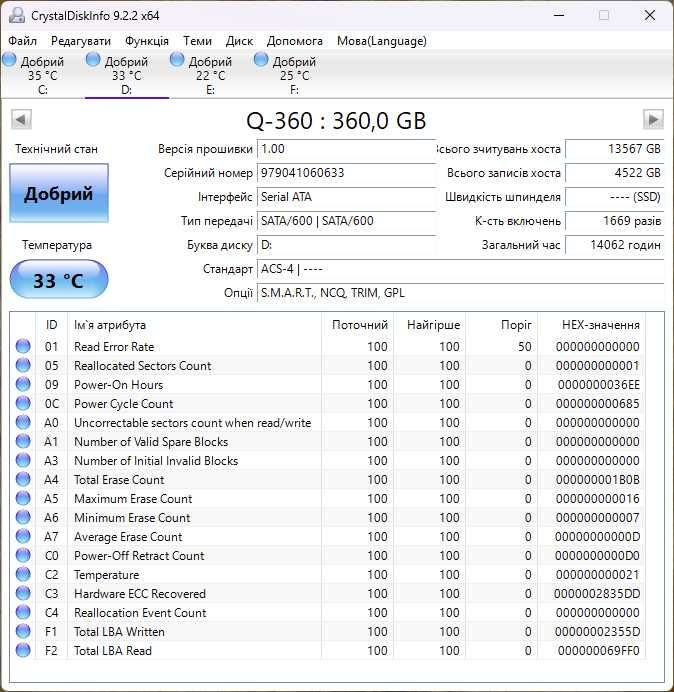Click the total hours value 14062 годин
The width and height of the screenshot is (674, 692).
(x=614, y=244)
